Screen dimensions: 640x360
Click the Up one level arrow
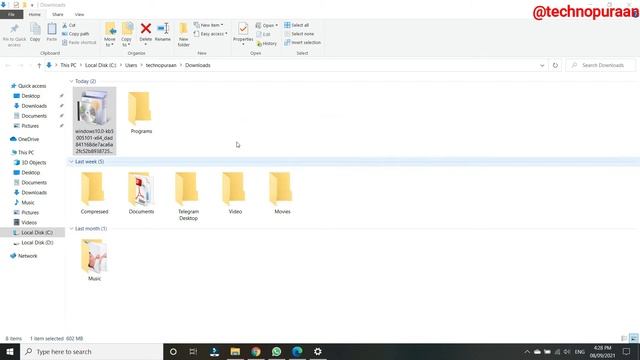[x=39, y=65]
